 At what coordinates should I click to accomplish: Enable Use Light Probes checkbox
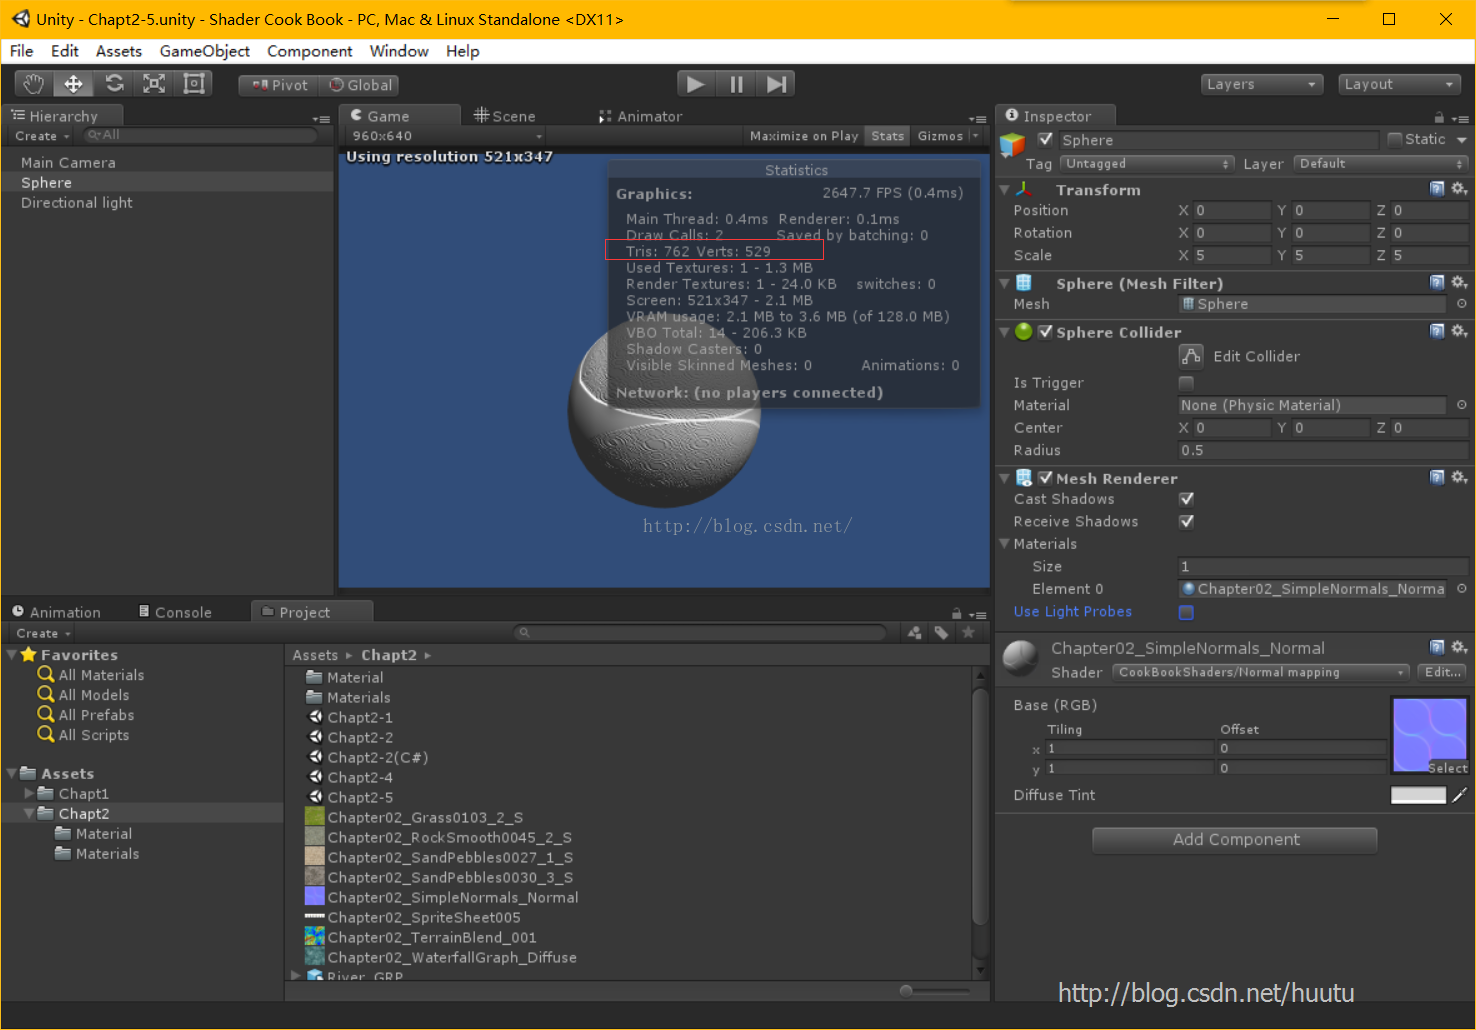point(1186,612)
